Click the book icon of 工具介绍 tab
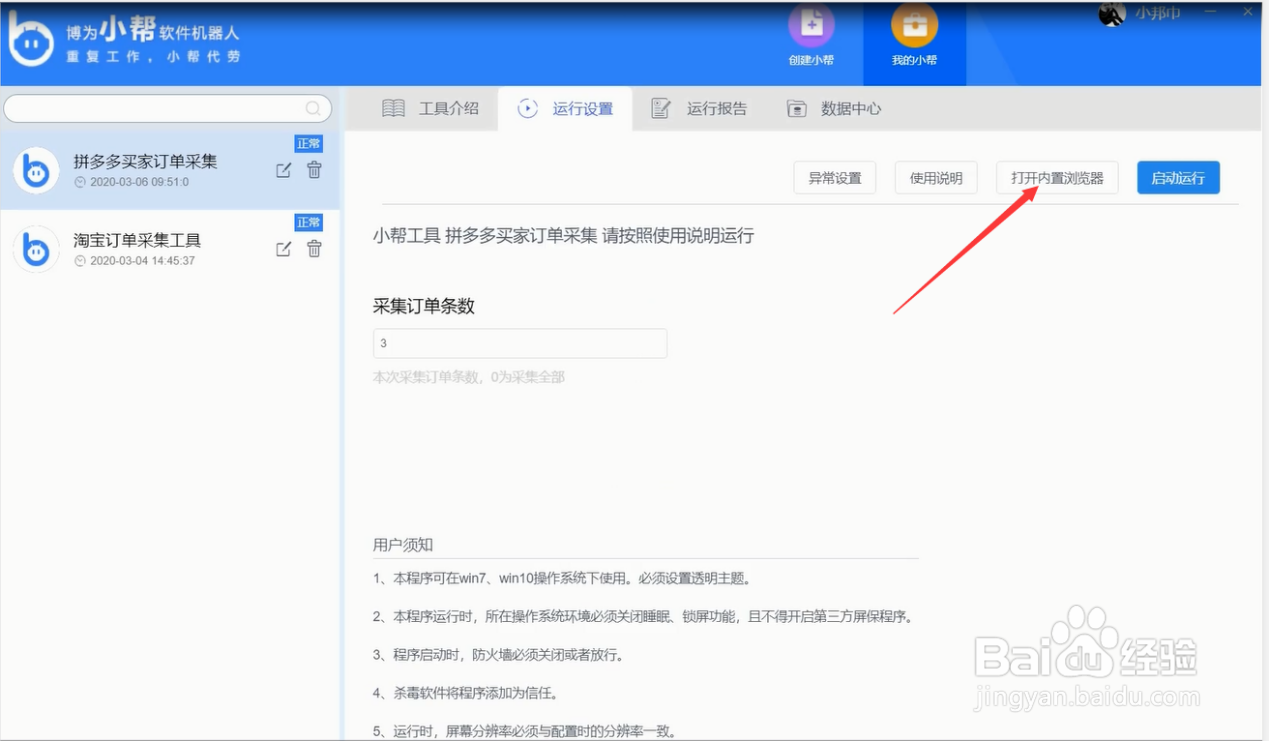The image size is (1269, 741). click(394, 108)
